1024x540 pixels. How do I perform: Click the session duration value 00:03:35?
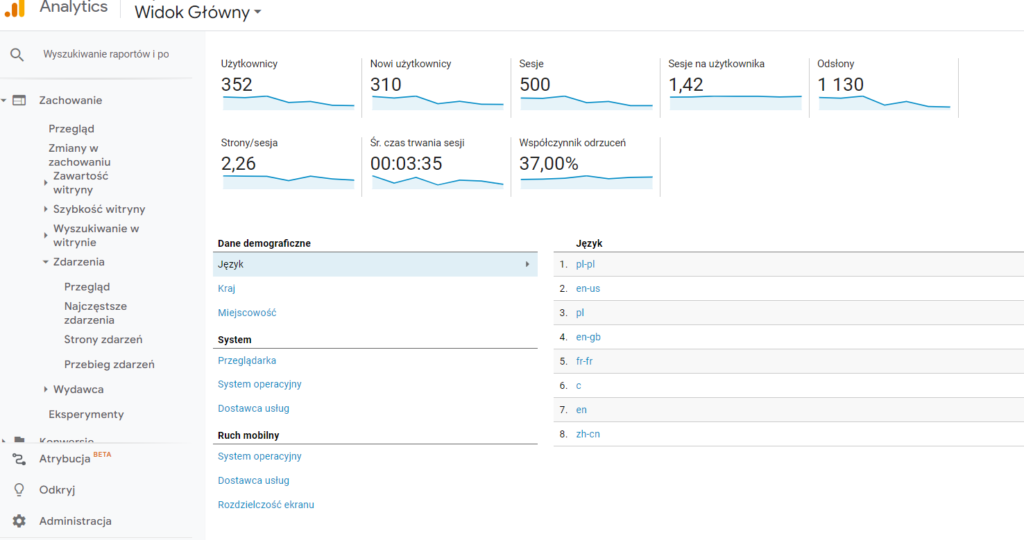pyautogui.click(x=406, y=164)
